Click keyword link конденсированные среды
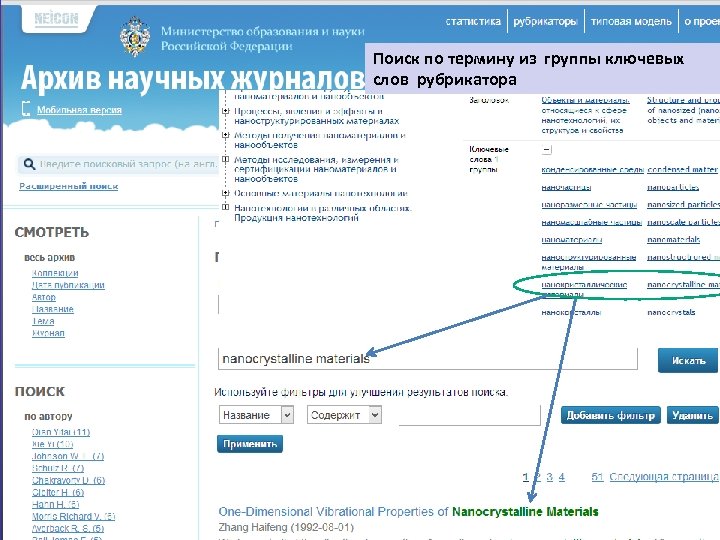 point(592,169)
